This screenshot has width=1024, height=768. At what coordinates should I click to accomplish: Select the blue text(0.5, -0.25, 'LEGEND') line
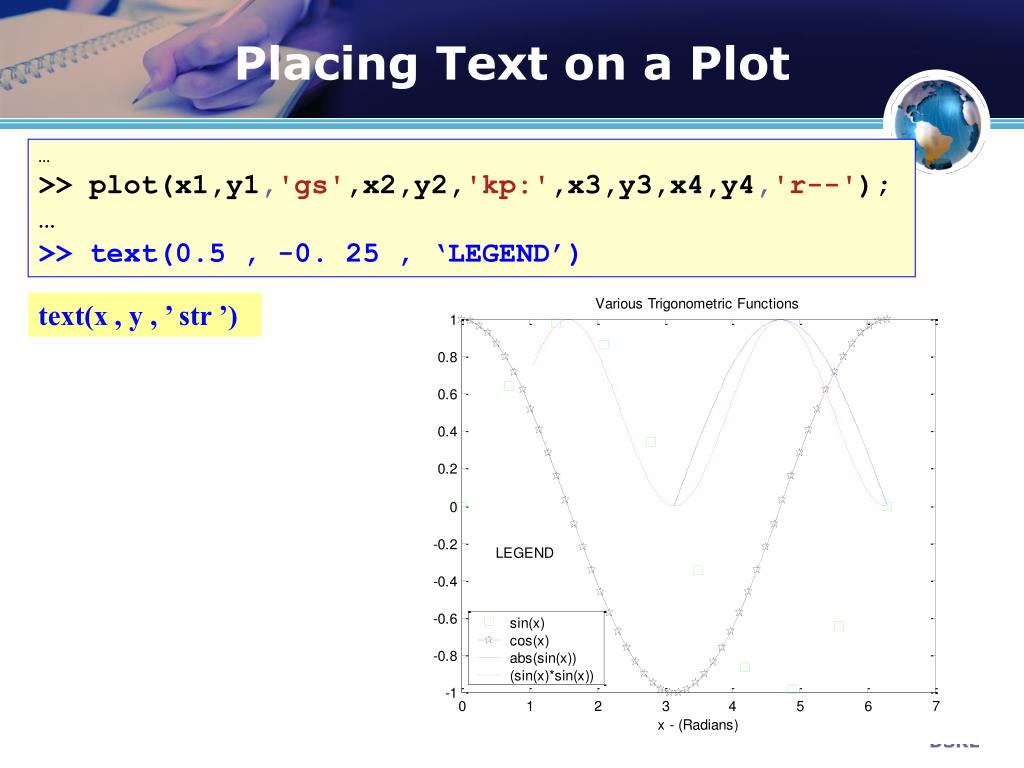(309, 253)
